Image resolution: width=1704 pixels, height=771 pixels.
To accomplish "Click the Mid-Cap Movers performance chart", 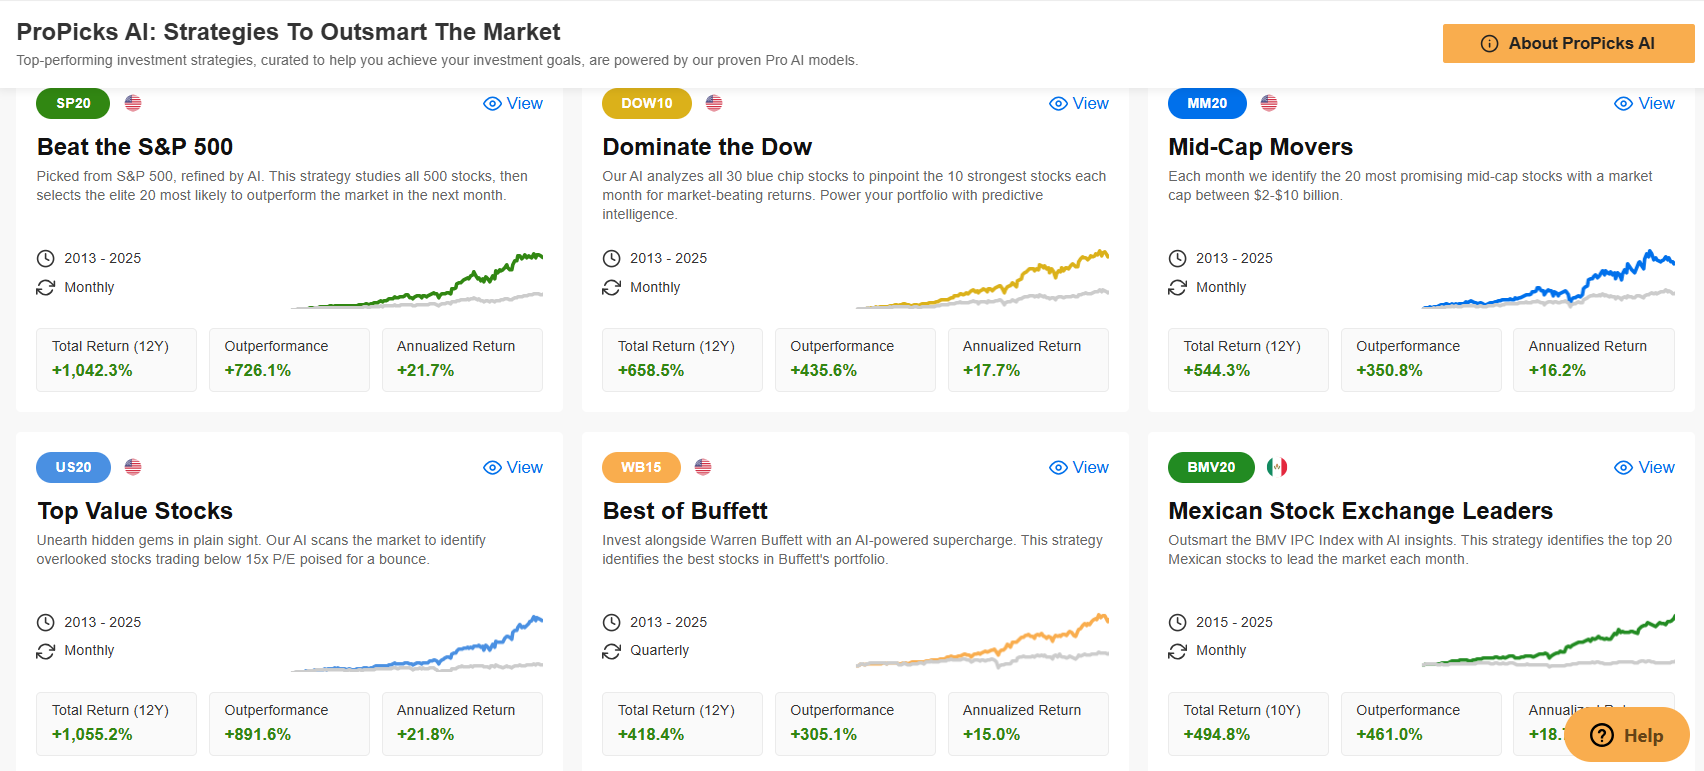I will (x=1548, y=280).
